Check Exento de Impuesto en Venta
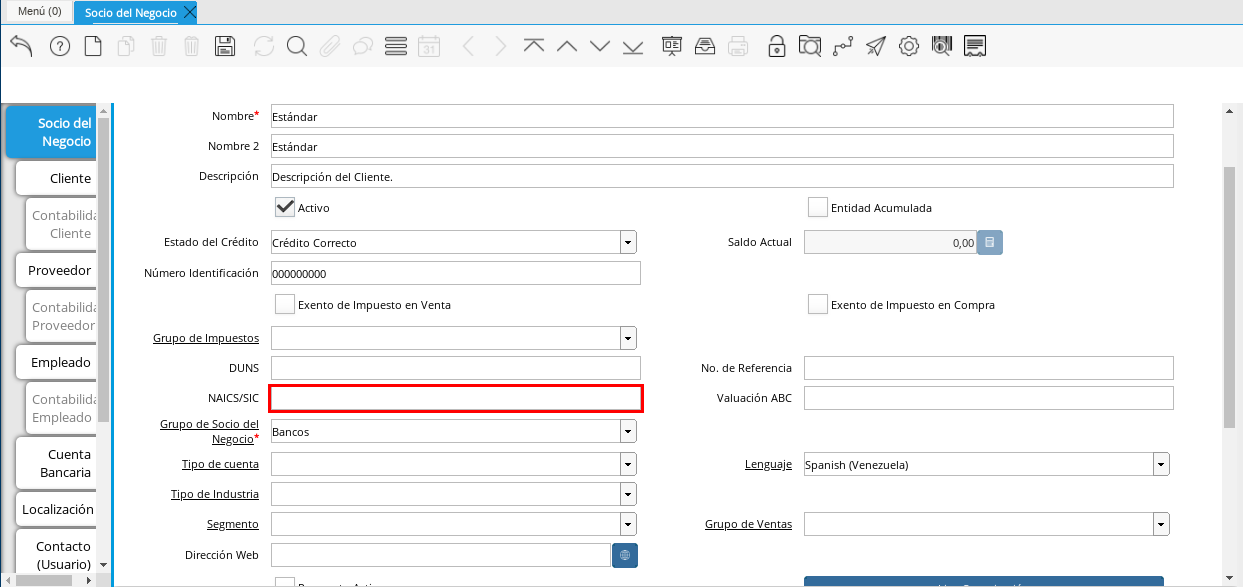Screen dimensions: 1243x587 click(x=285, y=304)
